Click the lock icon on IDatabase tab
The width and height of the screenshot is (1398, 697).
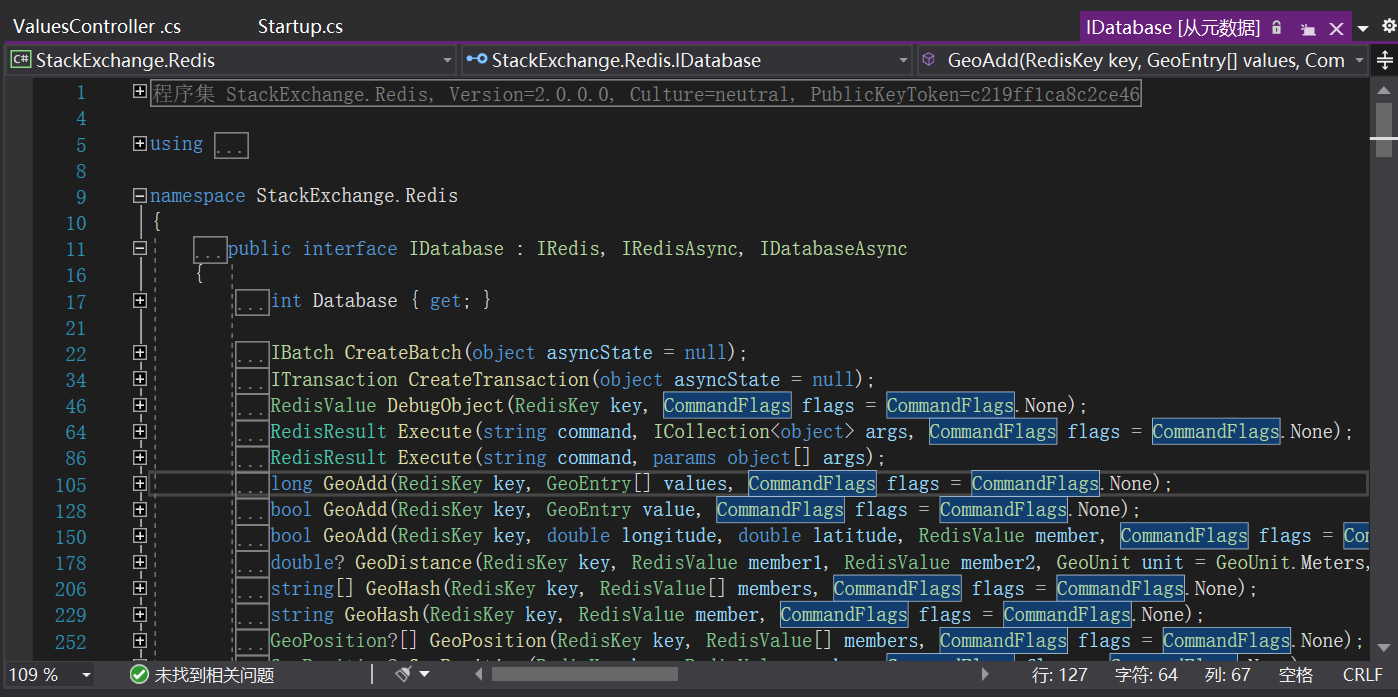1277,28
